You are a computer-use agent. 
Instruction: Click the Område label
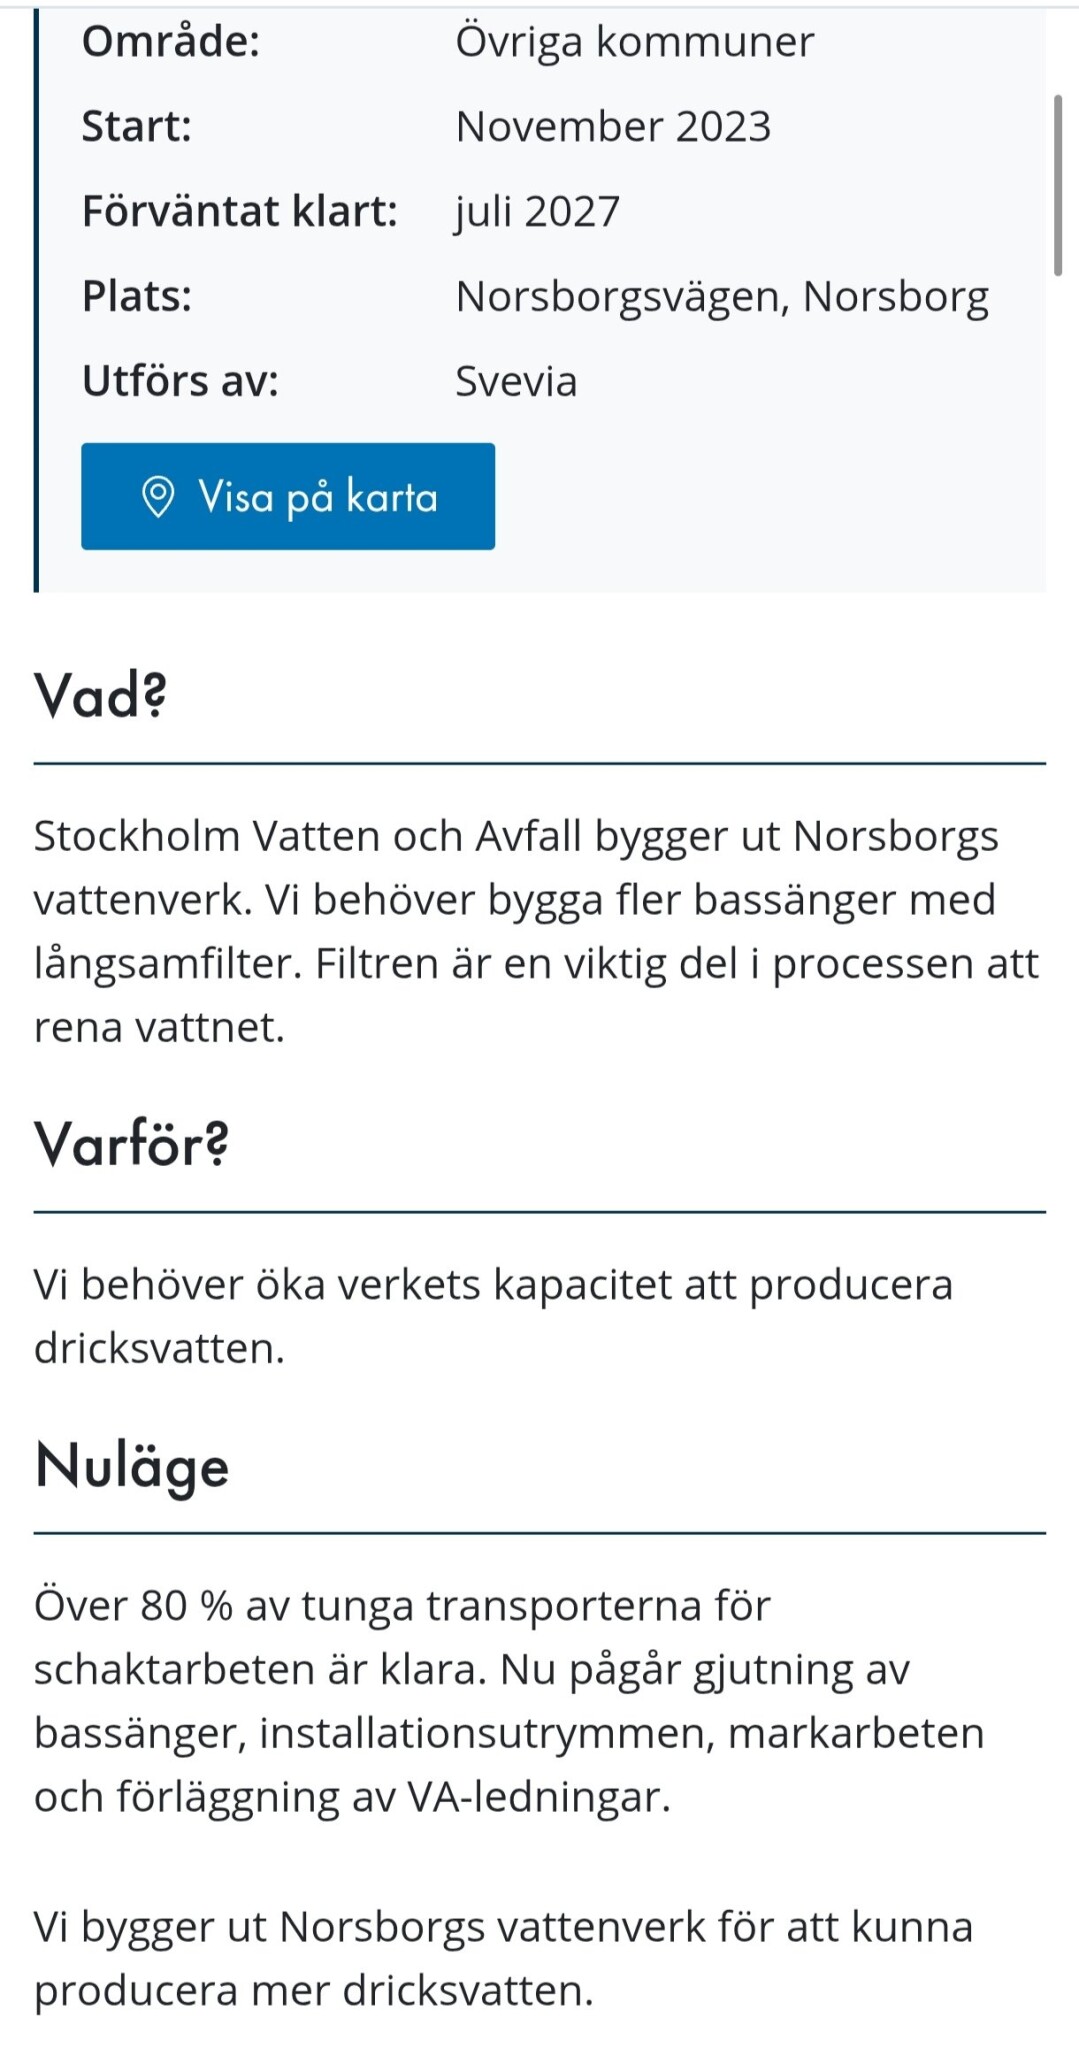[171, 42]
